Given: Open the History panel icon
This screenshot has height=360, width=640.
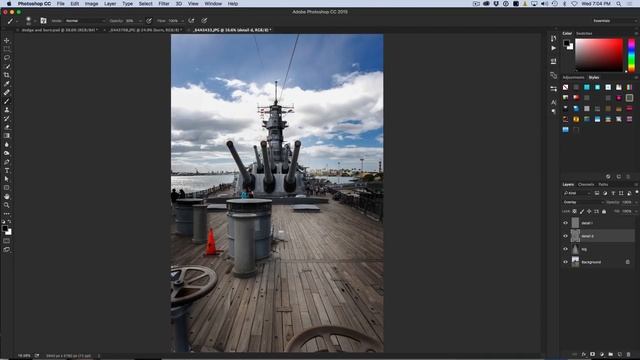Looking at the screenshot, I should click(x=553, y=38).
